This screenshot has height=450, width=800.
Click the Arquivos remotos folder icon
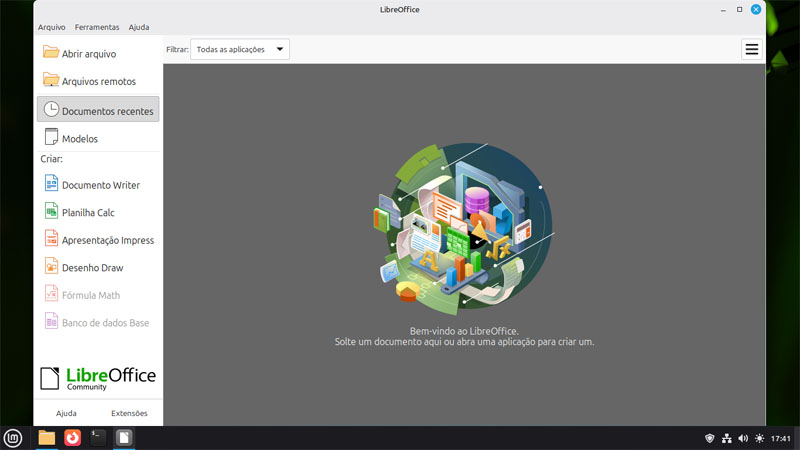pyautogui.click(x=51, y=80)
